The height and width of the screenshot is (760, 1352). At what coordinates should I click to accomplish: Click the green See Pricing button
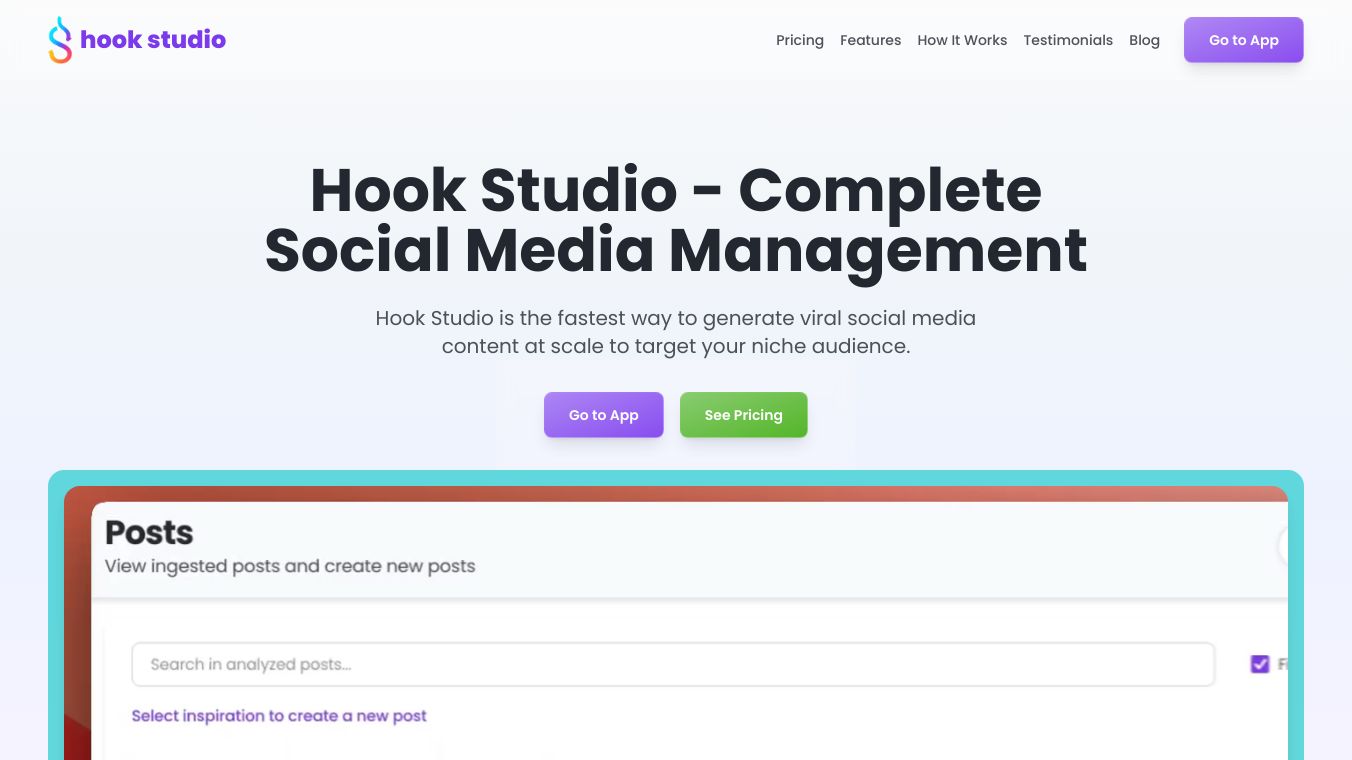click(x=743, y=415)
